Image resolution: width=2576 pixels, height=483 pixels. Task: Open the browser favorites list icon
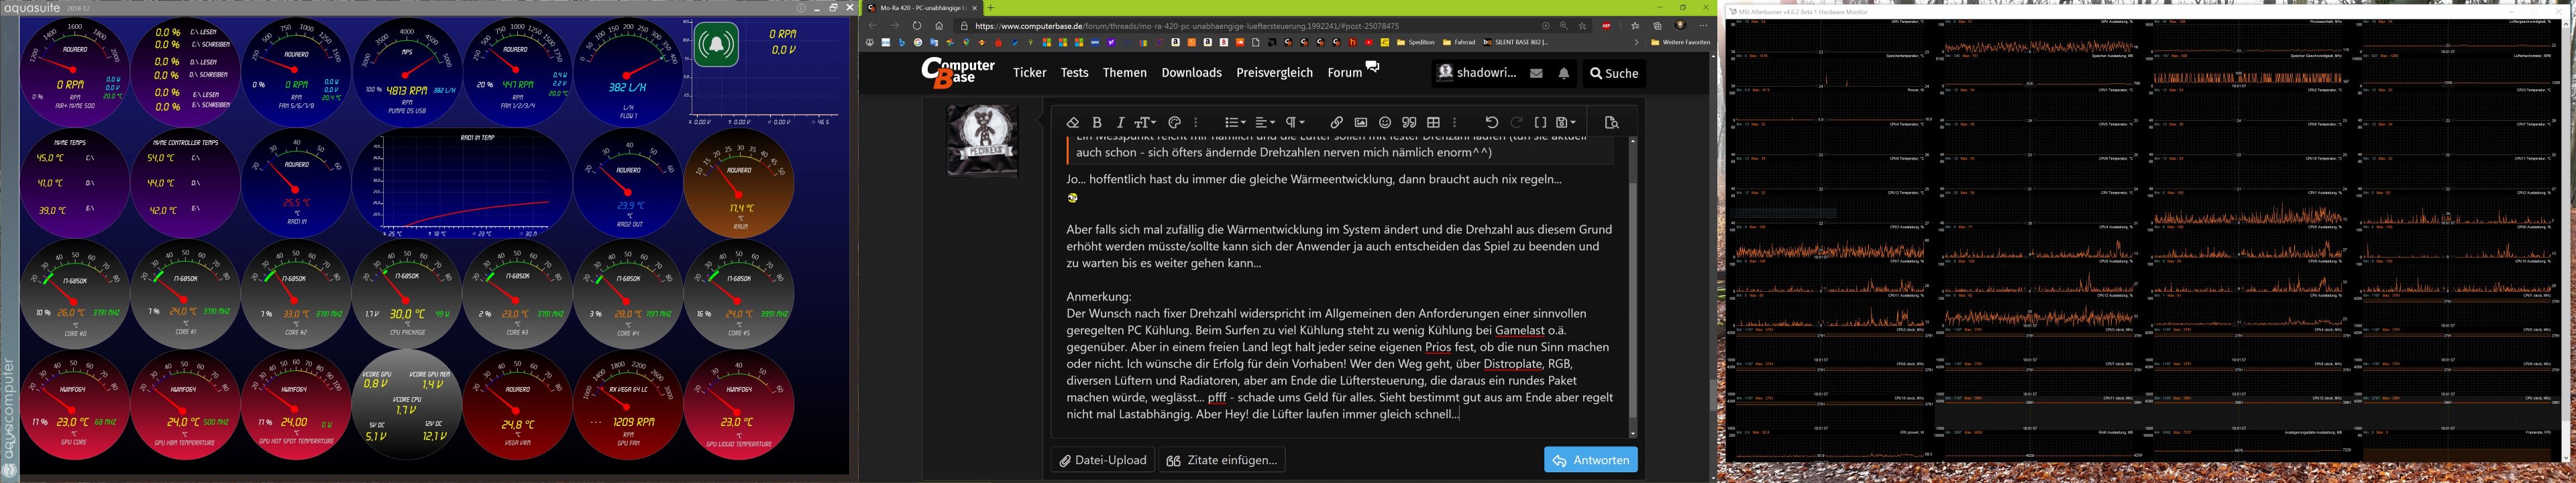click(1635, 26)
